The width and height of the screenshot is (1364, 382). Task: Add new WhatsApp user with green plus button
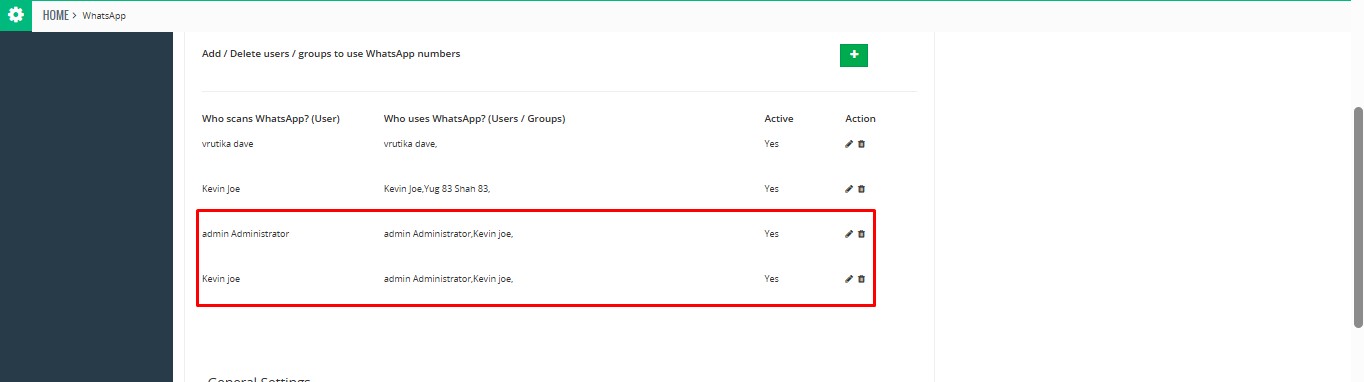tap(854, 55)
